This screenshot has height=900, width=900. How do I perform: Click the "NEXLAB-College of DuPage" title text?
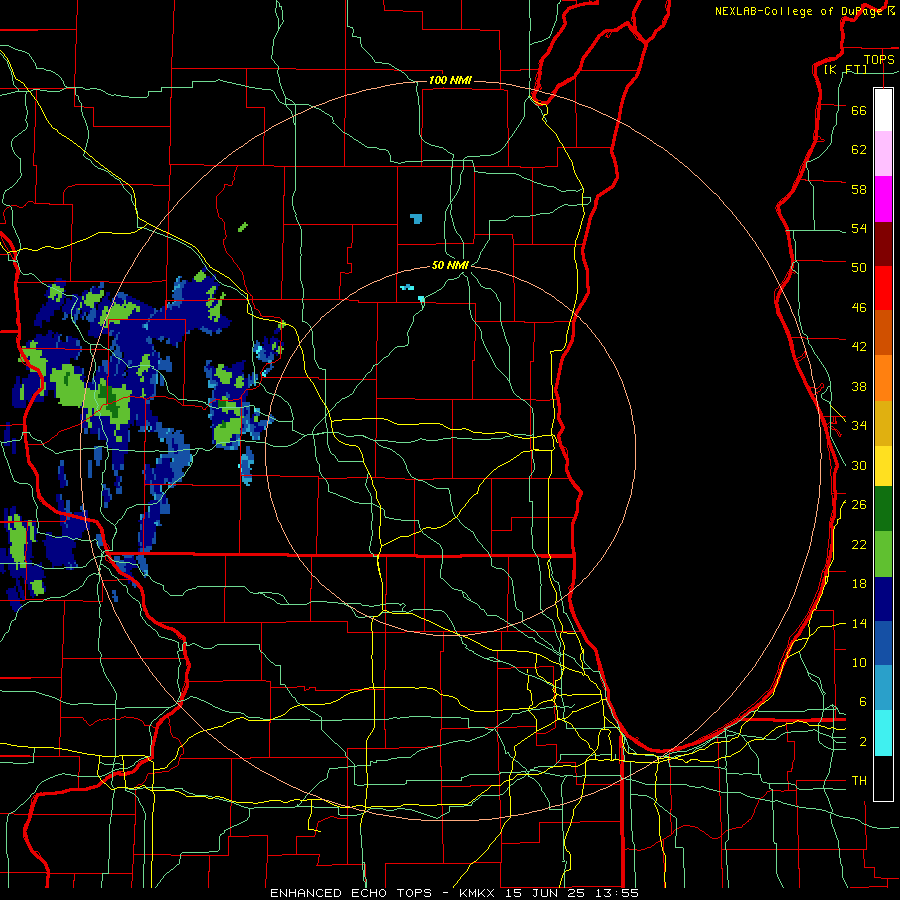pos(799,11)
